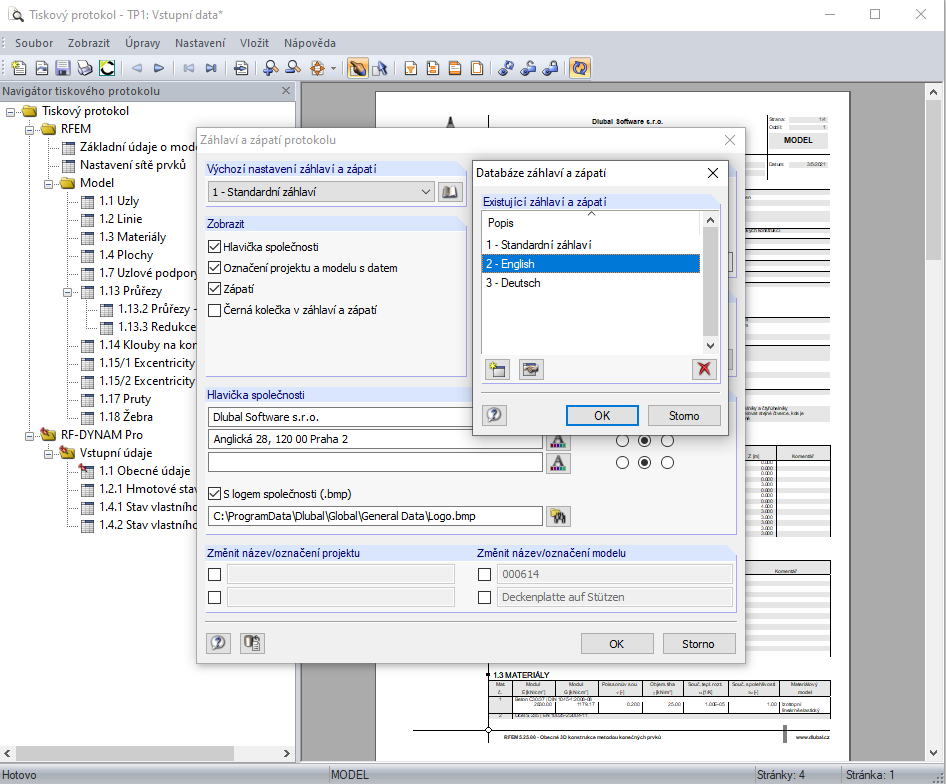Check checkbox beside Deckenplatte auf Stützen
The image size is (946, 784).
tap(484, 598)
